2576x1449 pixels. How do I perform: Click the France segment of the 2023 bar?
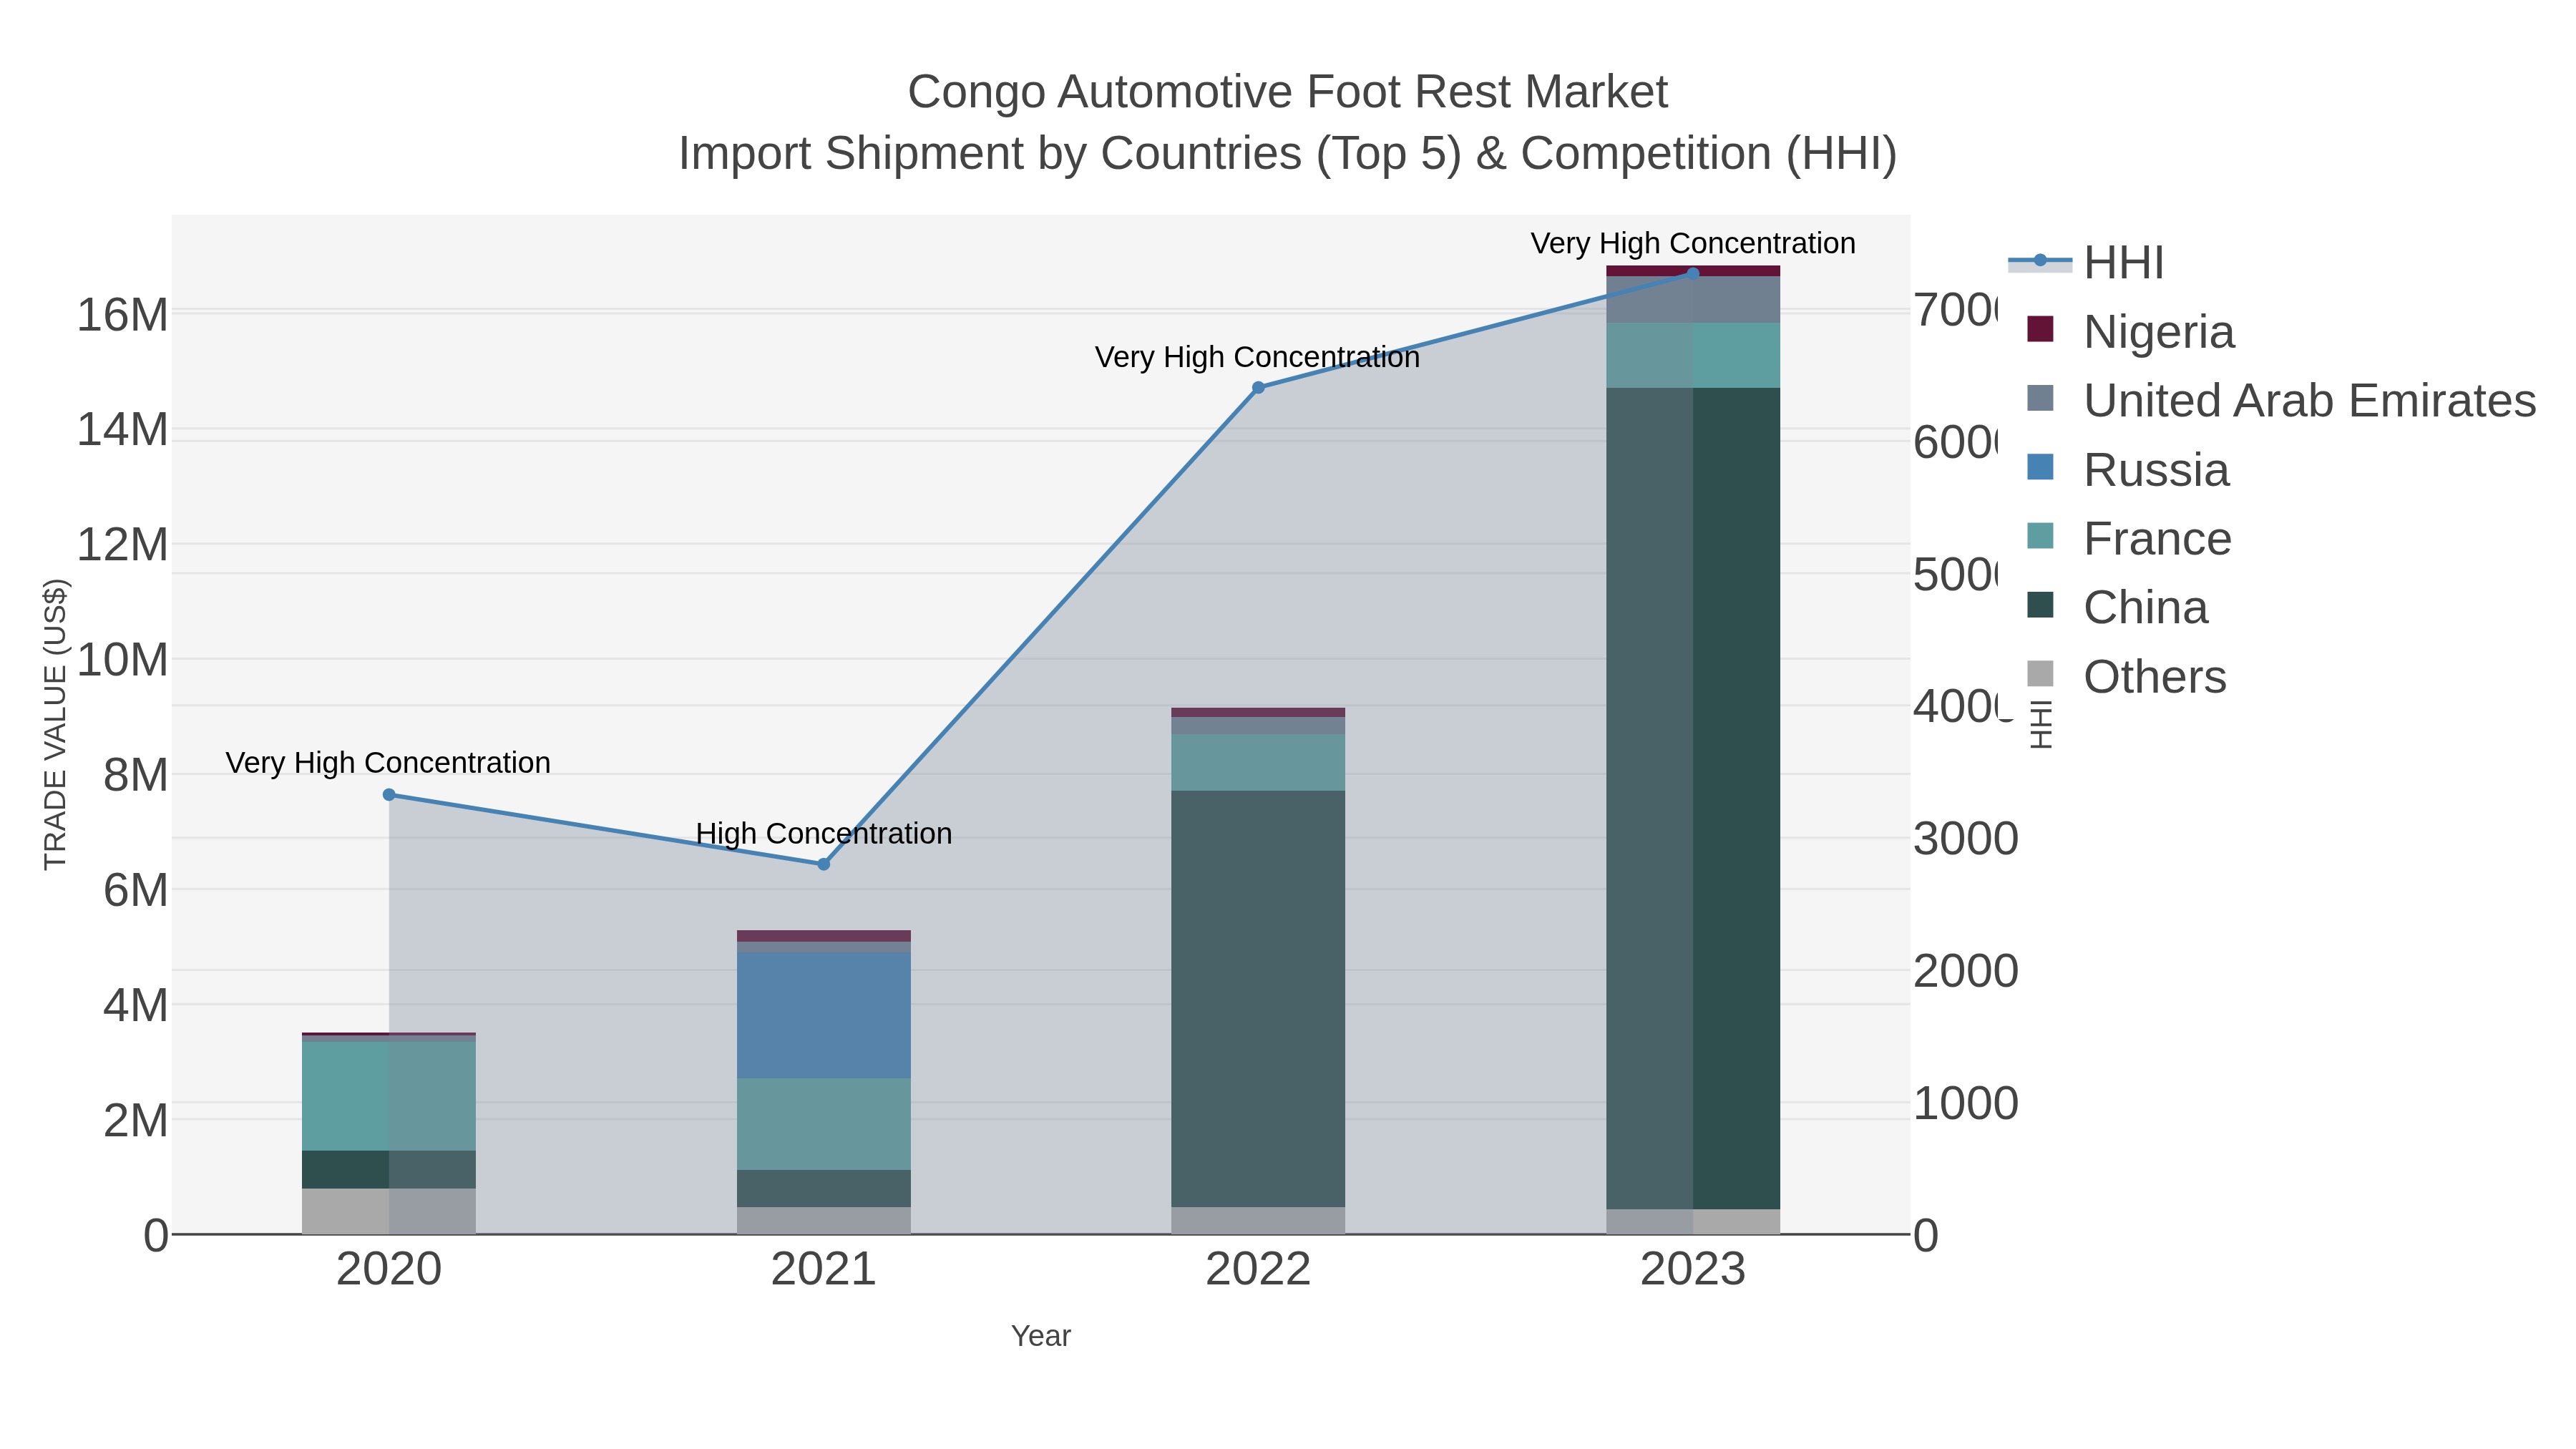tap(1693, 355)
